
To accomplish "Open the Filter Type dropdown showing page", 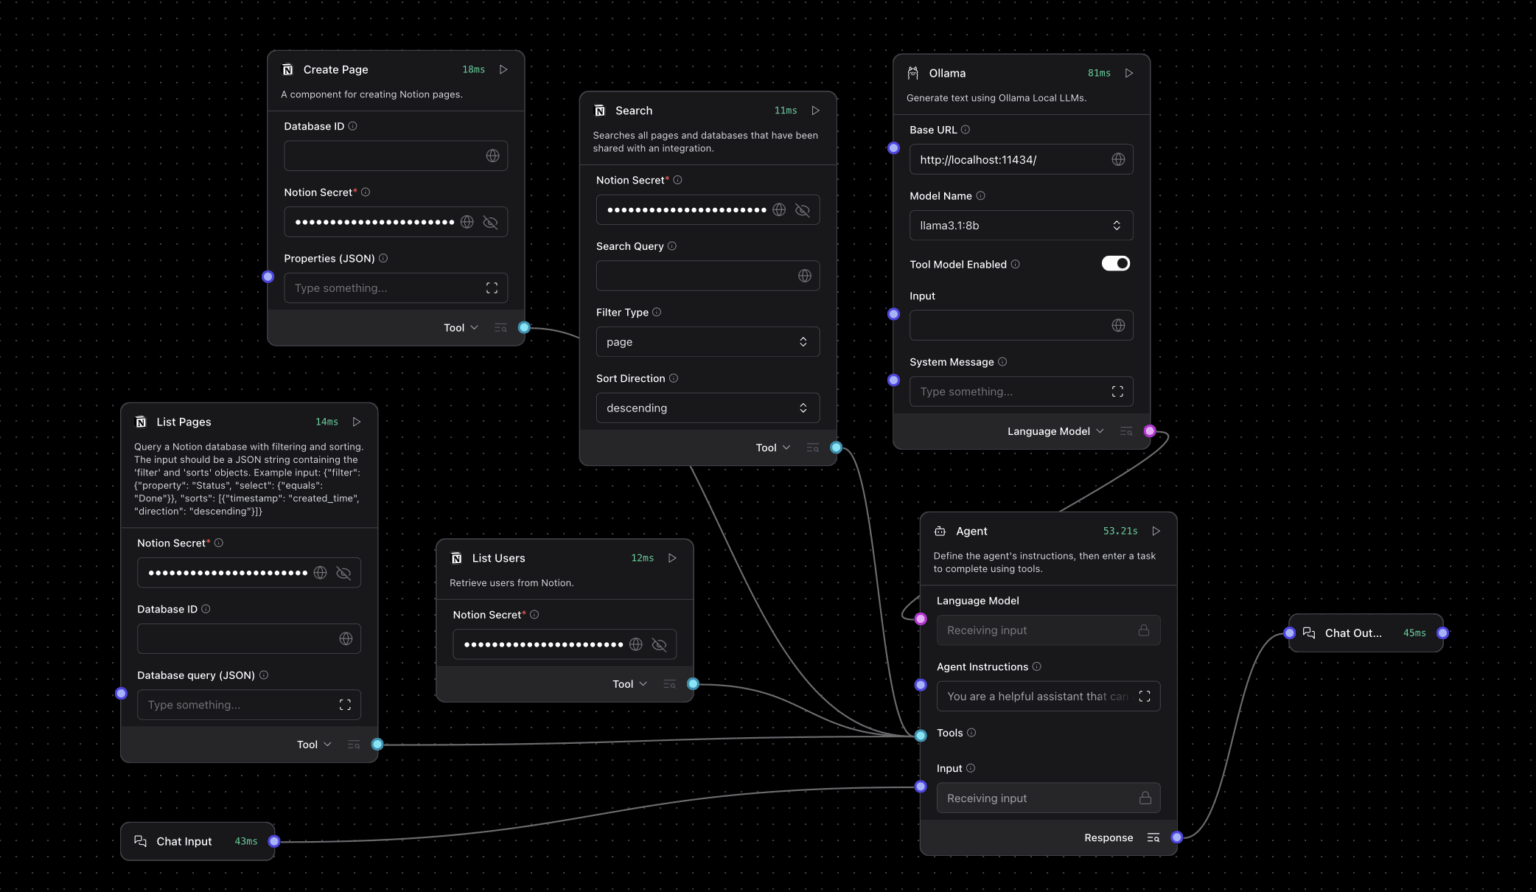I will point(707,341).
